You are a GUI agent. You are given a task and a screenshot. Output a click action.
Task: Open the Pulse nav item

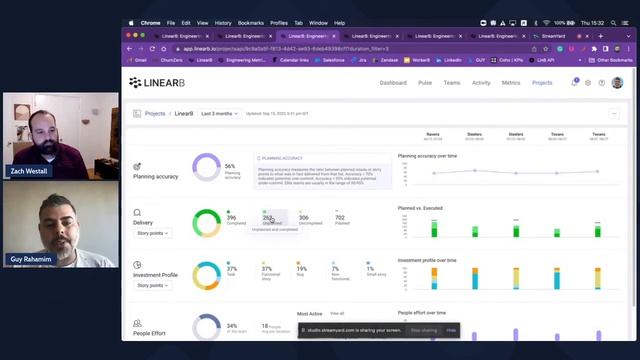tap(425, 83)
